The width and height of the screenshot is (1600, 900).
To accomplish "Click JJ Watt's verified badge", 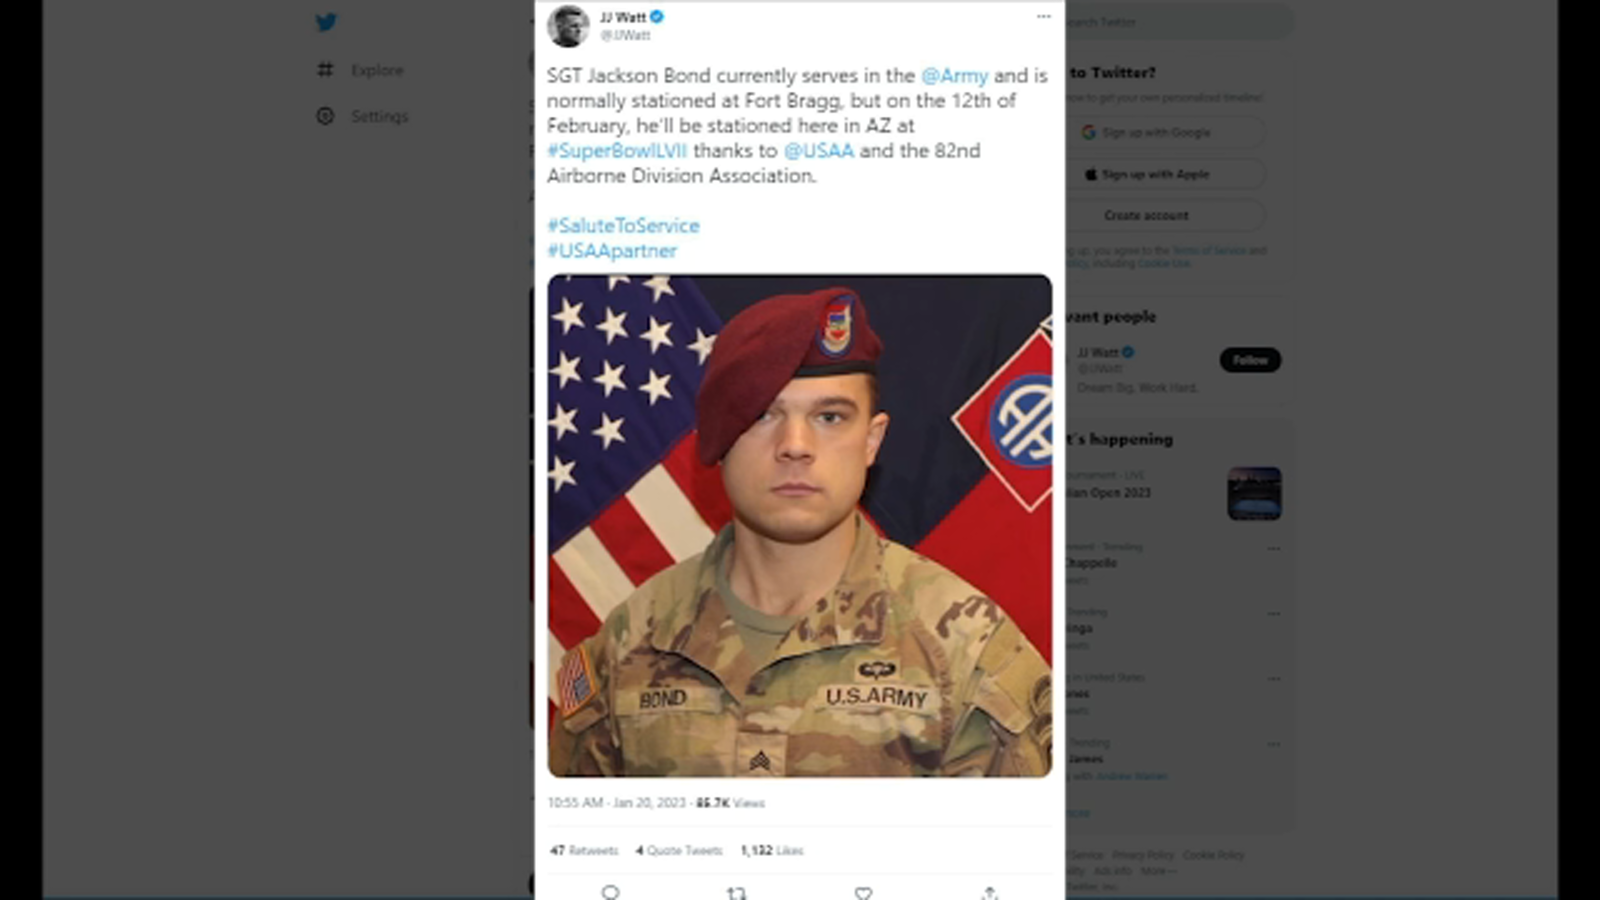I will (656, 16).
